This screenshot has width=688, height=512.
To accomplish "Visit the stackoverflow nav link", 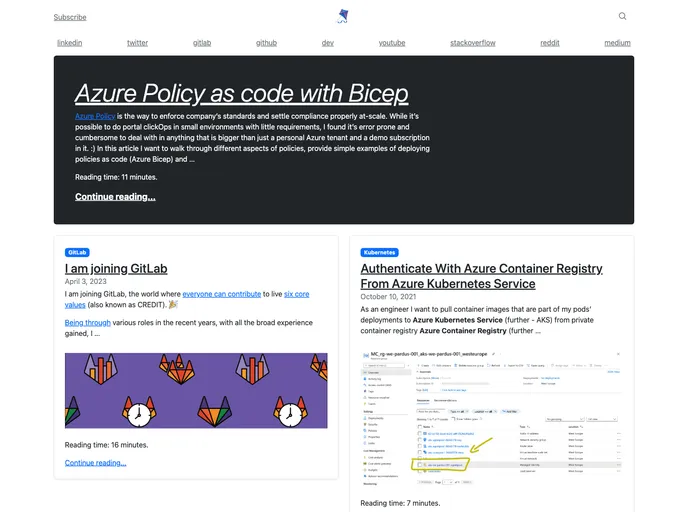I will coord(473,43).
